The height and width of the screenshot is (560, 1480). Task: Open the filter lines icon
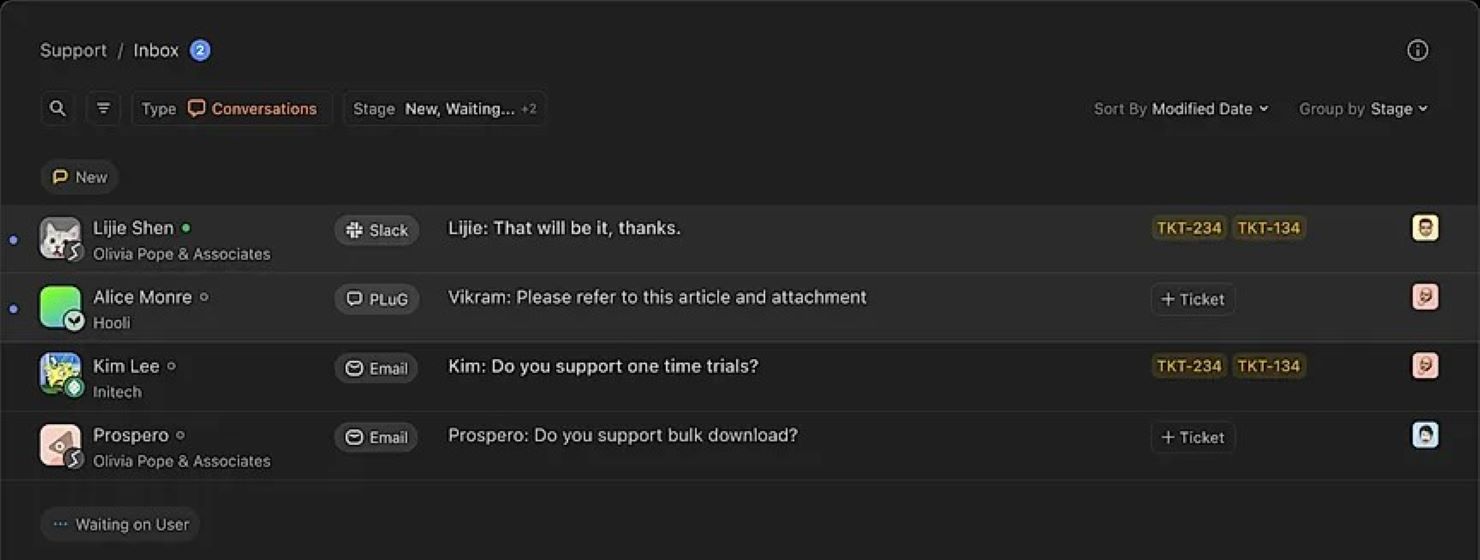(103, 109)
